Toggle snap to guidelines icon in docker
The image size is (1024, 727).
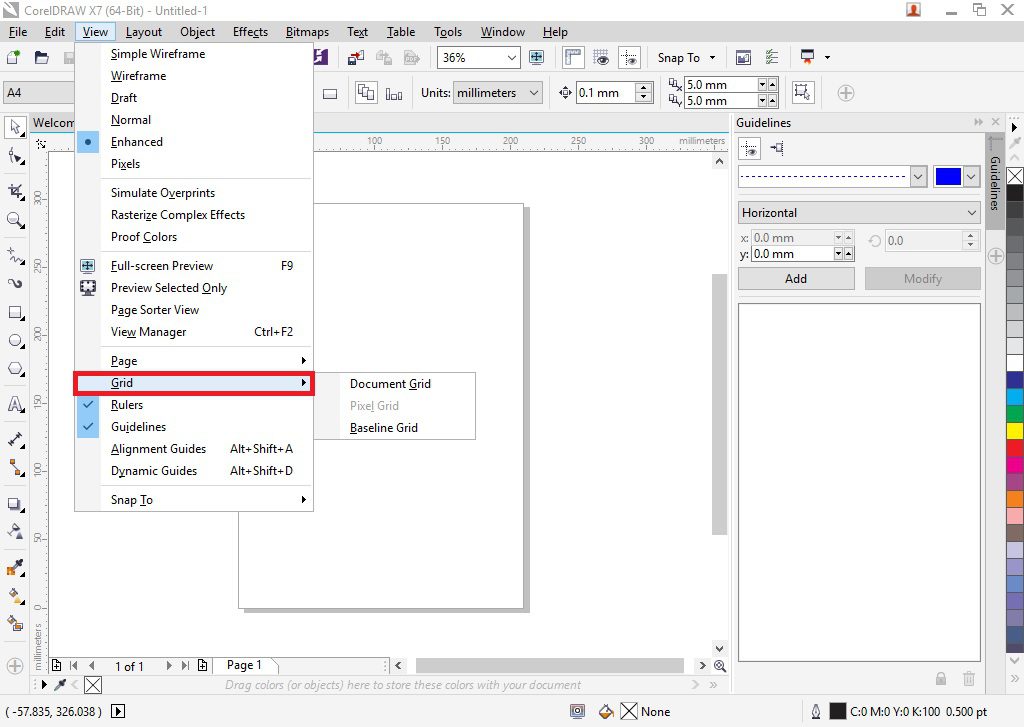click(x=777, y=149)
